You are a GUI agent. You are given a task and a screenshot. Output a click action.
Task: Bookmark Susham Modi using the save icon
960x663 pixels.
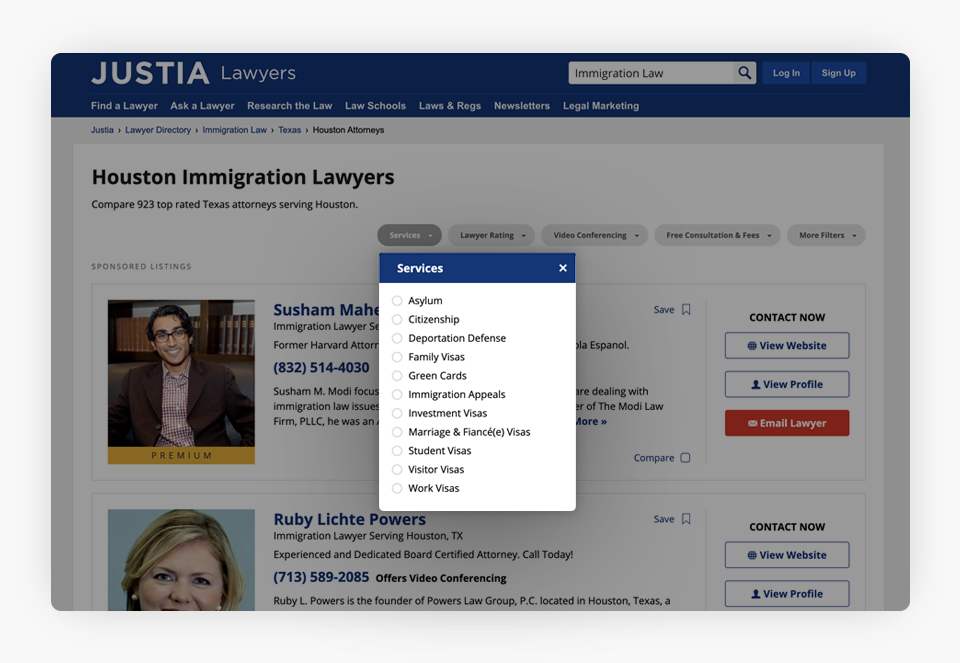pyautogui.click(x=686, y=310)
